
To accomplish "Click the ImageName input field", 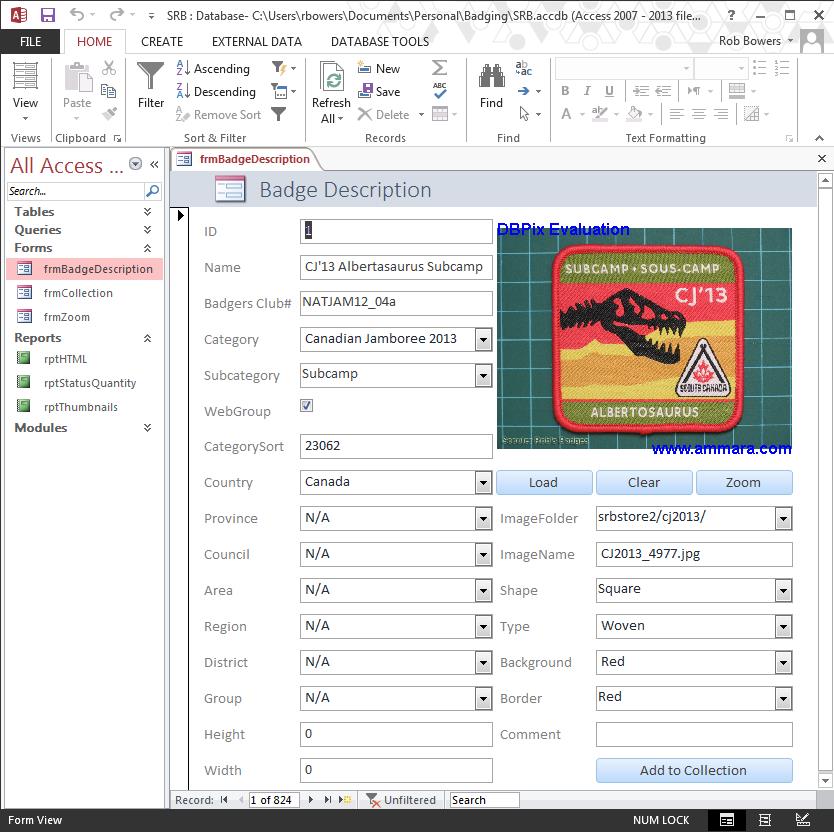I will tap(694, 554).
